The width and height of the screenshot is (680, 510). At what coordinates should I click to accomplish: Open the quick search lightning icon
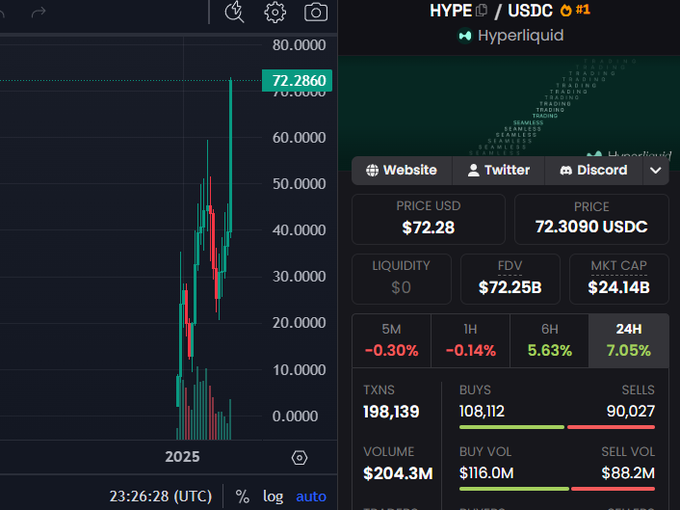pyautogui.click(x=234, y=12)
